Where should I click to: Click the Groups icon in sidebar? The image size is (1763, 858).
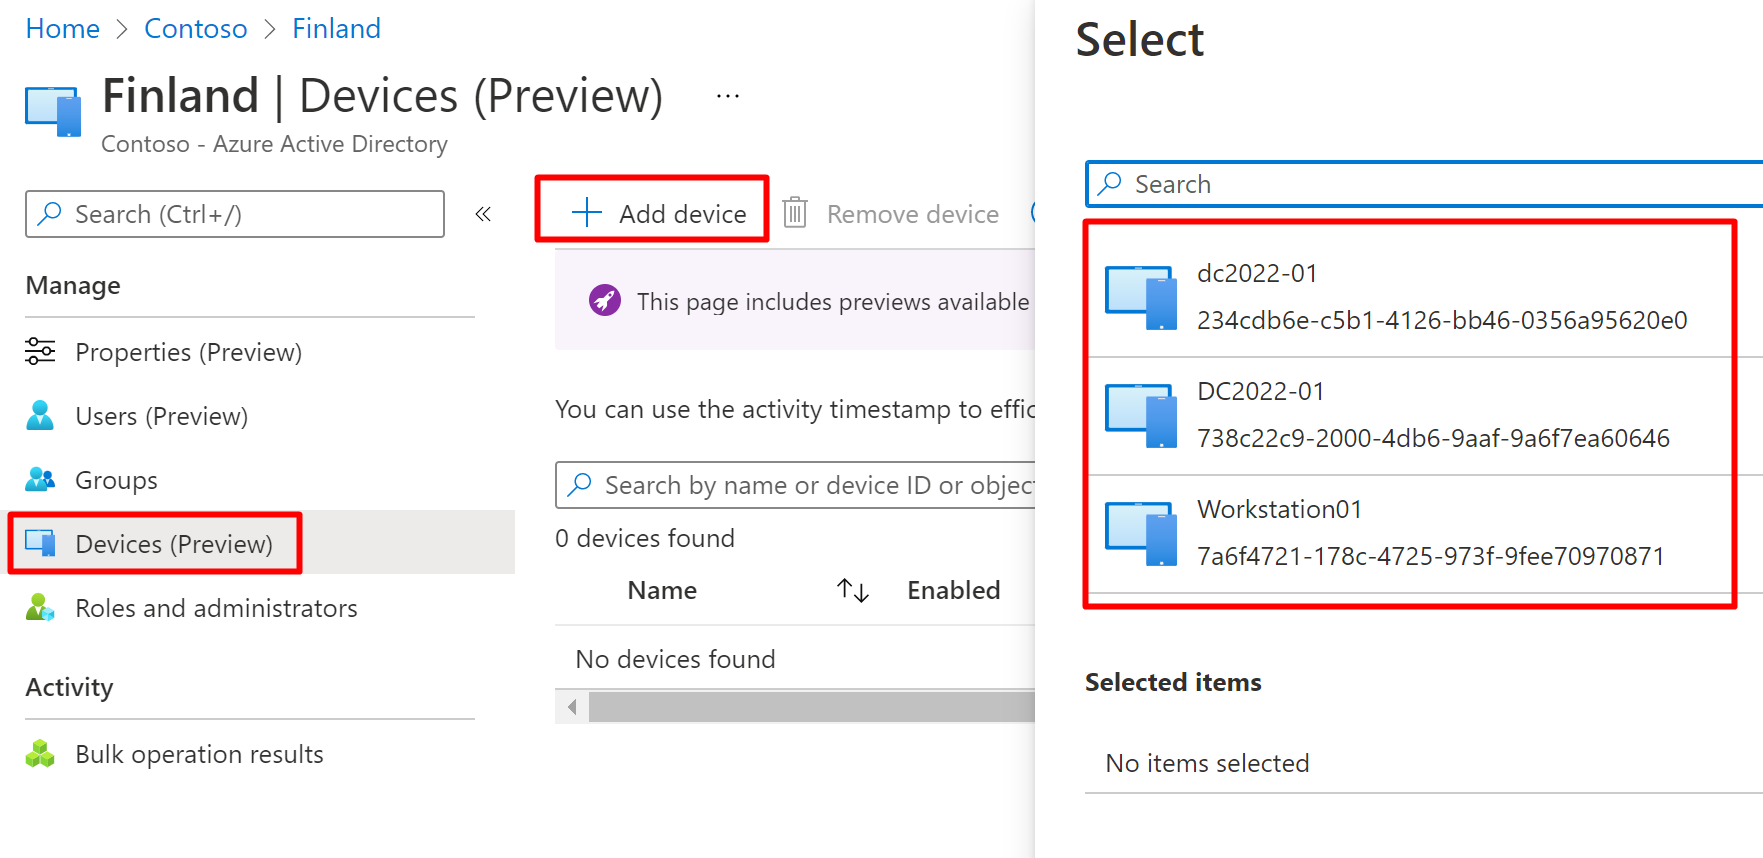coord(40,480)
